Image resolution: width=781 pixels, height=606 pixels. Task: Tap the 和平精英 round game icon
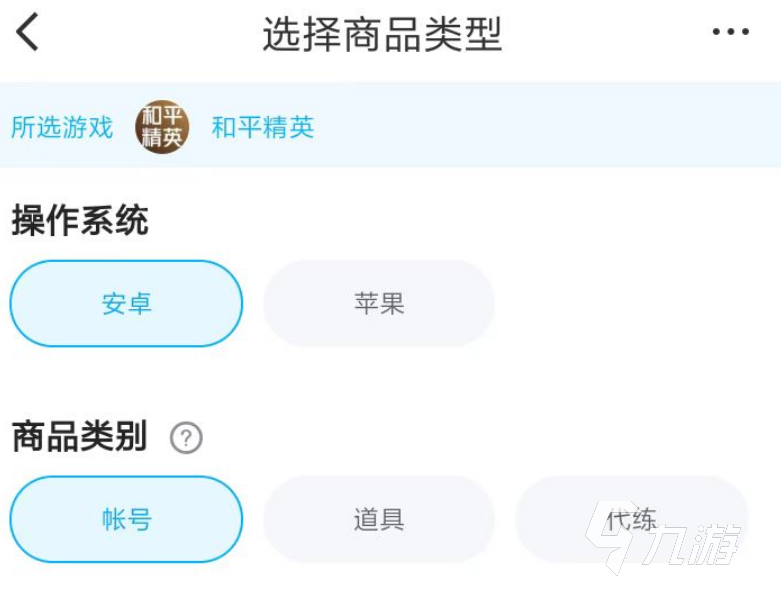161,127
